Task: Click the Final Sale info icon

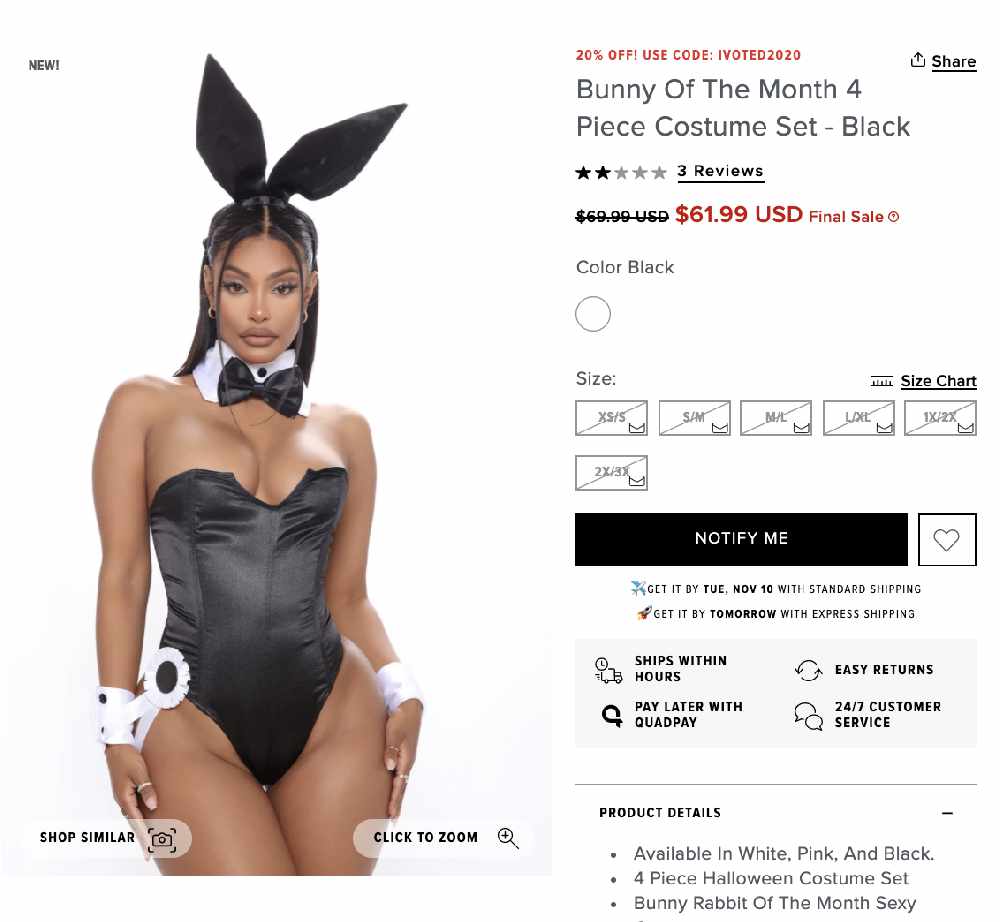Action: click(x=893, y=217)
